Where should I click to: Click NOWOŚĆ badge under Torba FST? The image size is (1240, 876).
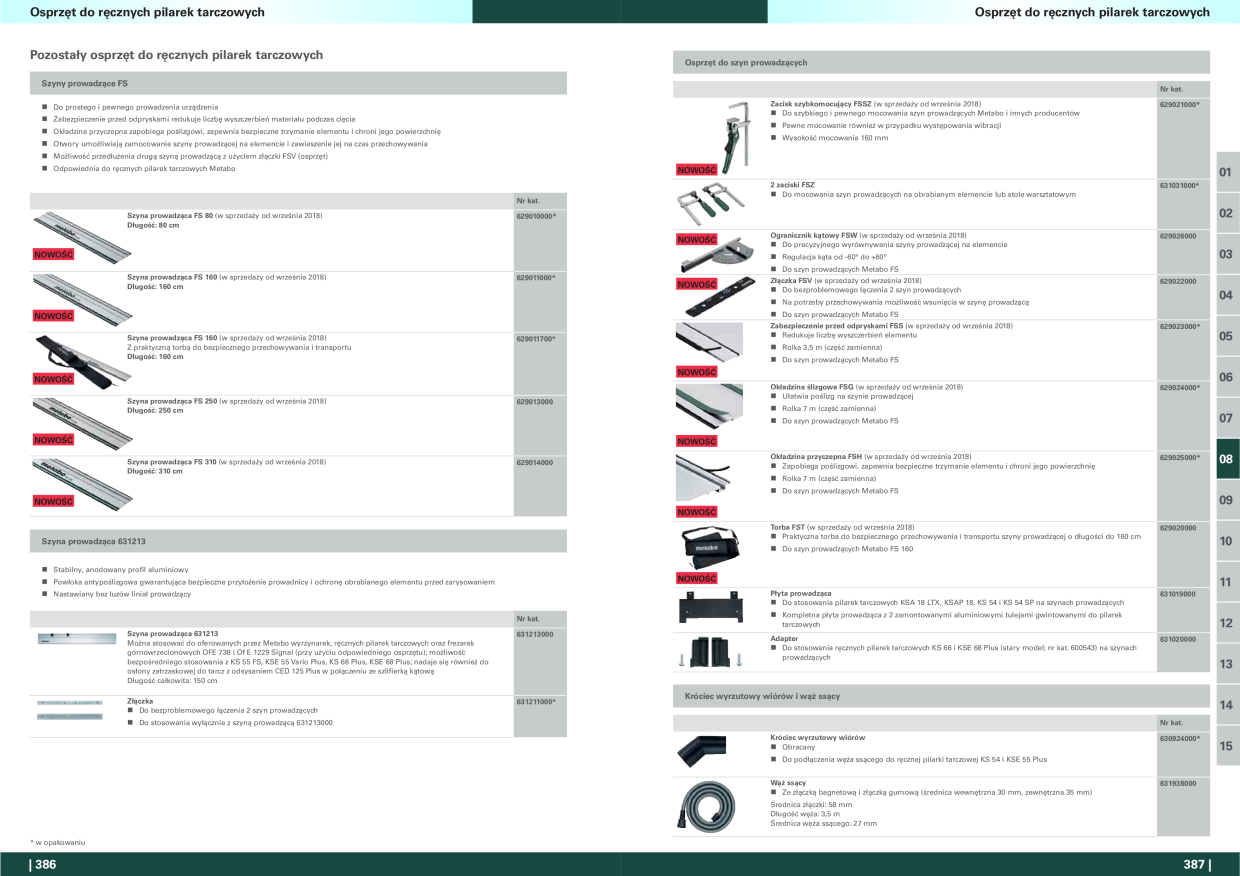tap(697, 579)
